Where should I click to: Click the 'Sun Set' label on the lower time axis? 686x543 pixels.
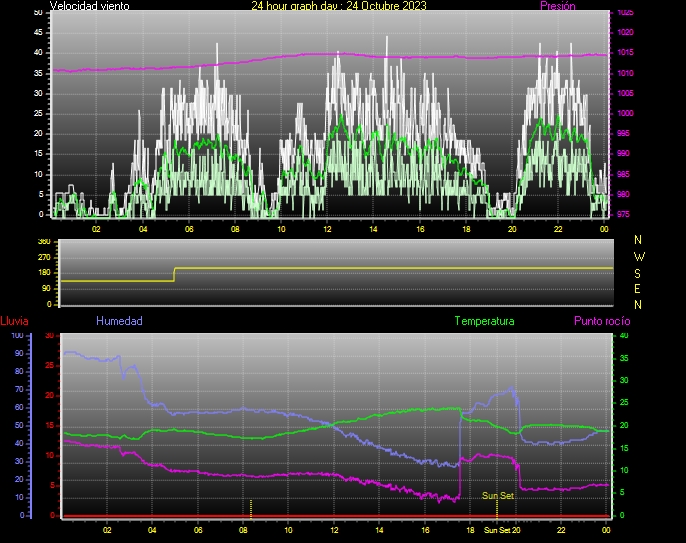pos(497,530)
